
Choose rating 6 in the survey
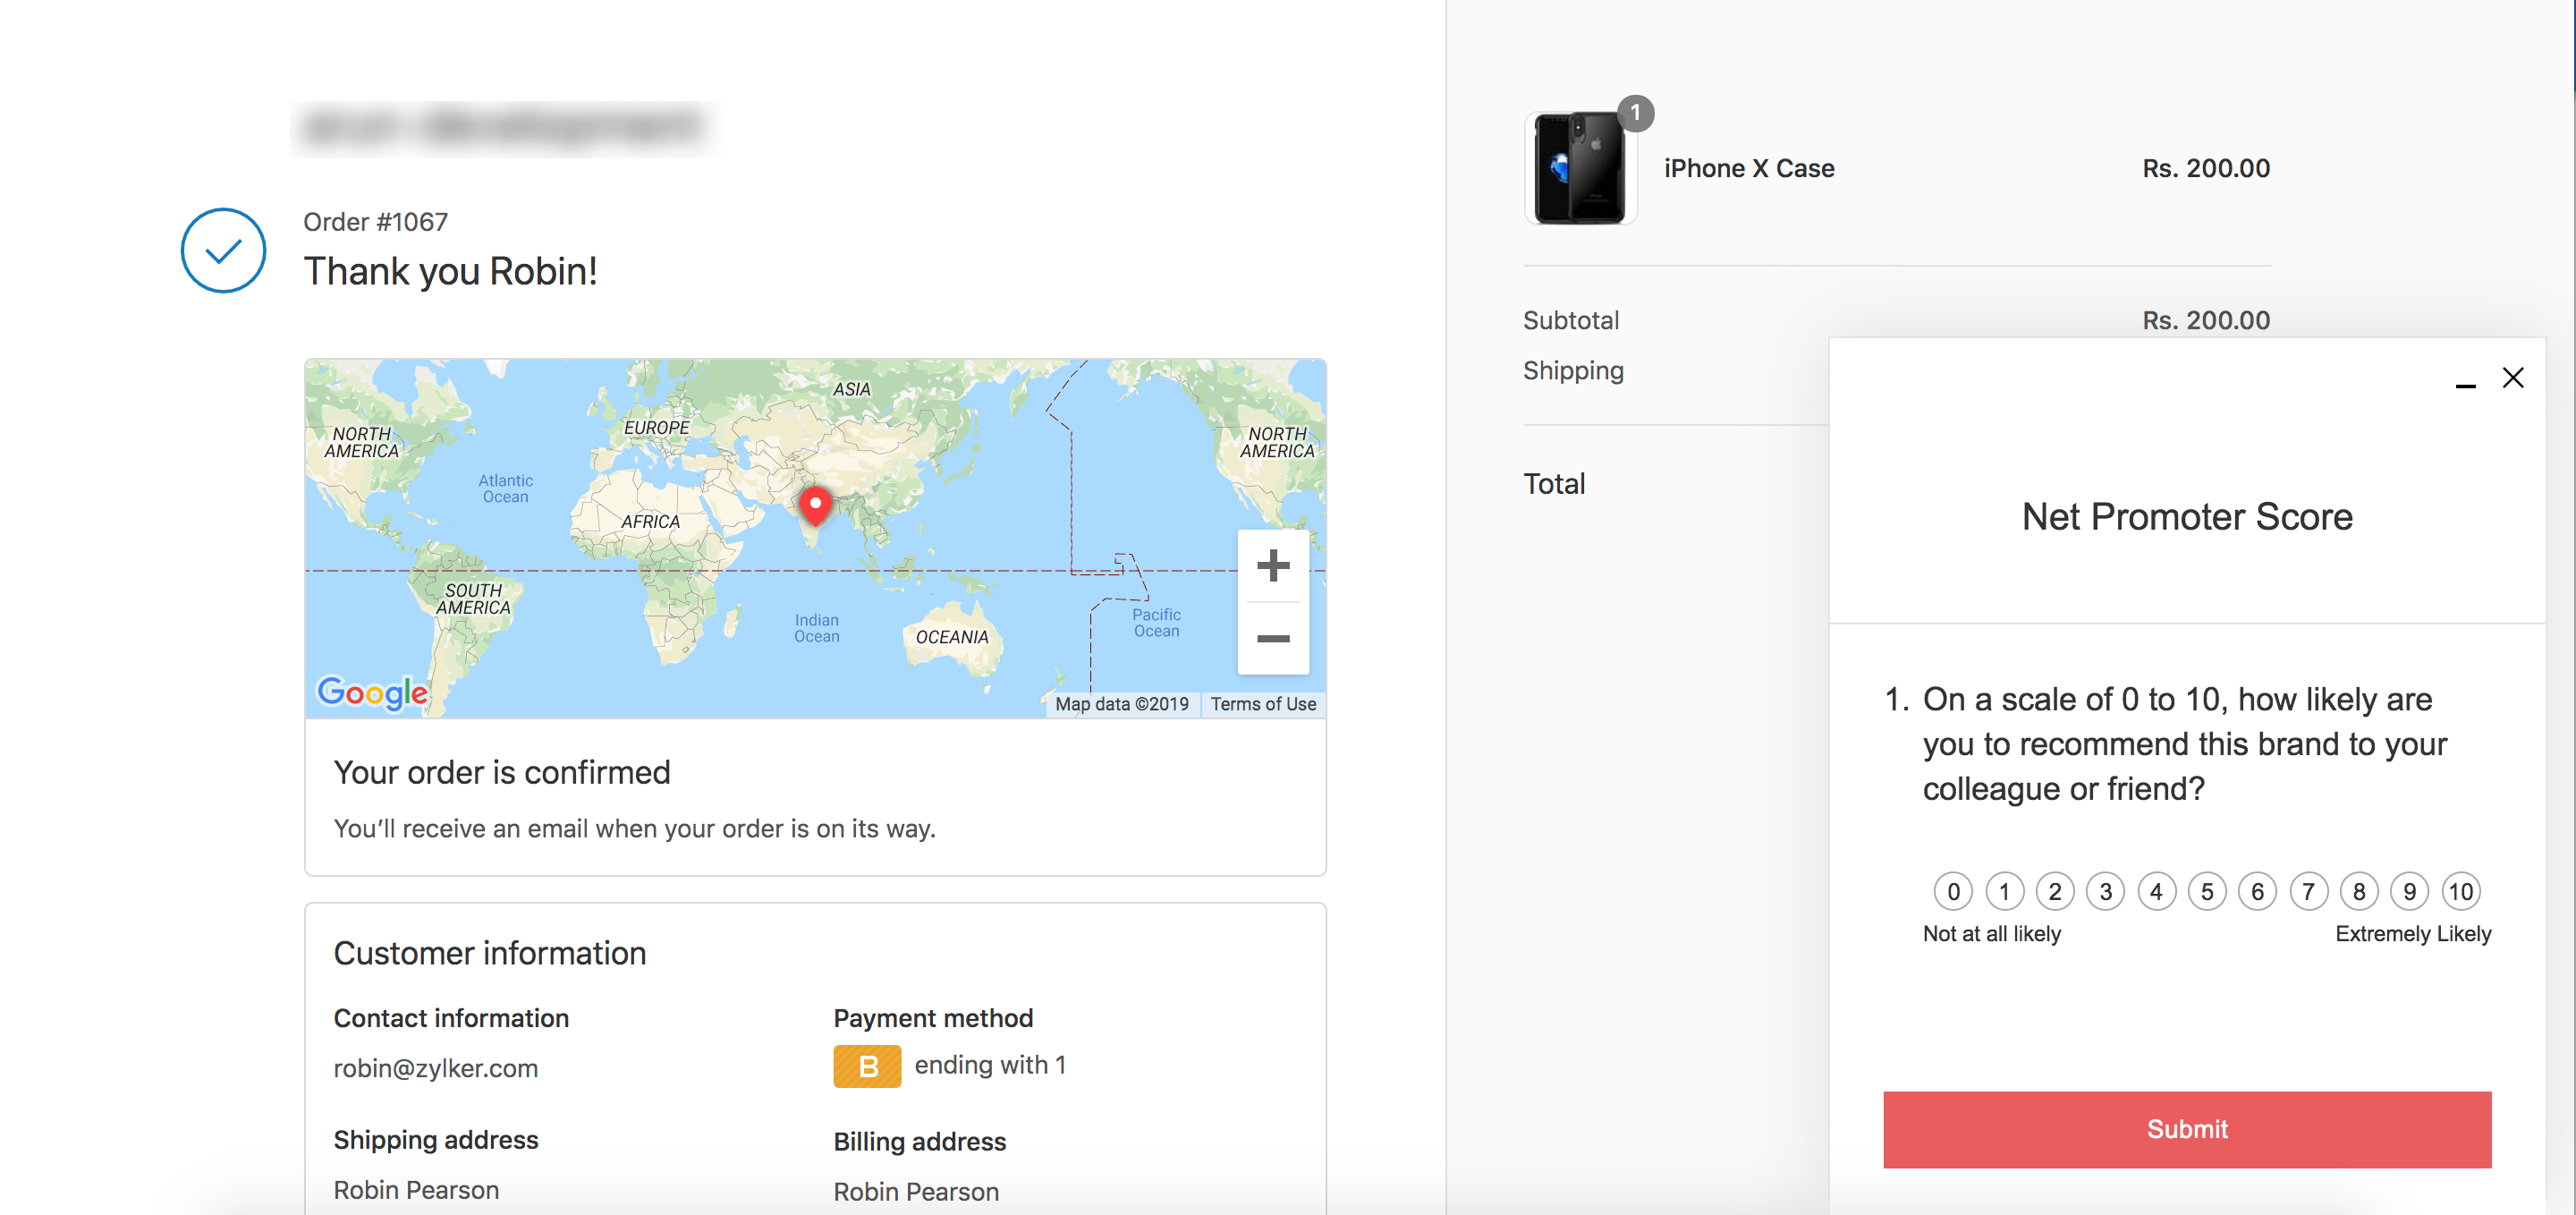point(2257,891)
